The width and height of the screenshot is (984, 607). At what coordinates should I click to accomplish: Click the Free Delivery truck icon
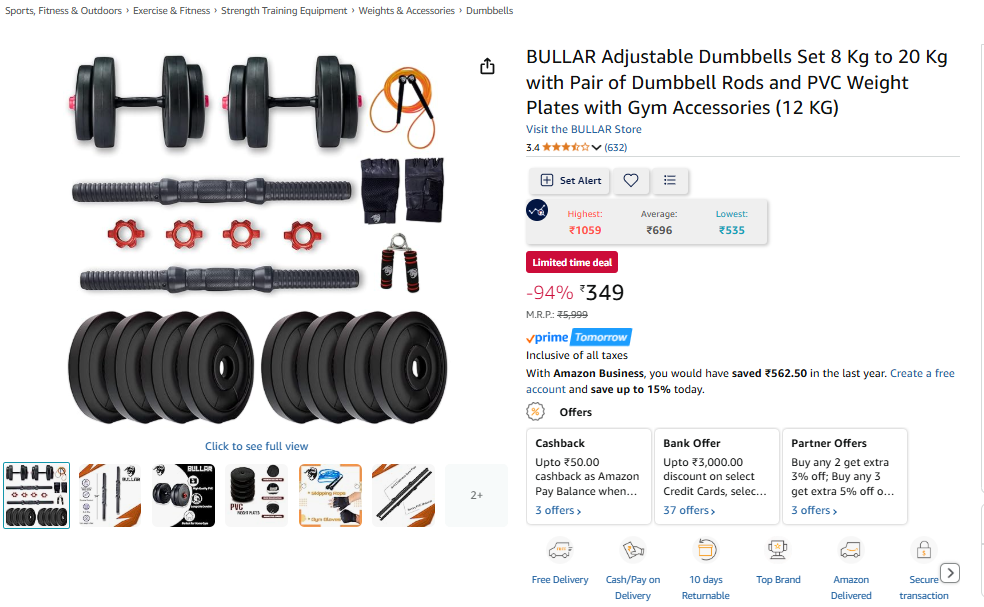click(x=560, y=551)
